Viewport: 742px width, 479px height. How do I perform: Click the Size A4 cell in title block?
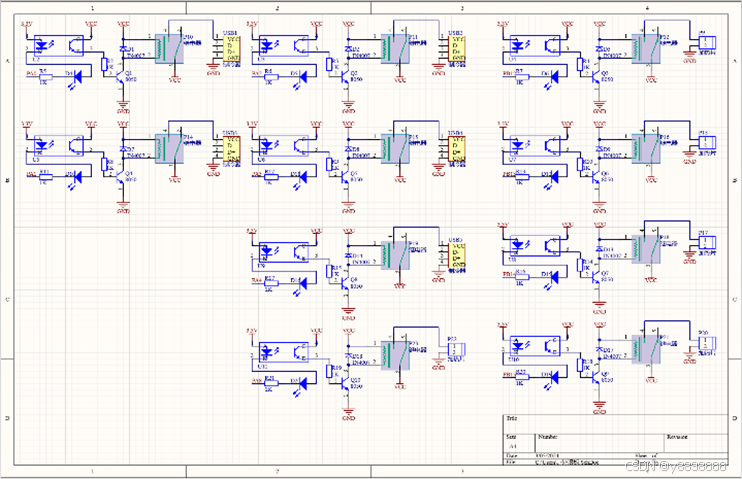519,443
